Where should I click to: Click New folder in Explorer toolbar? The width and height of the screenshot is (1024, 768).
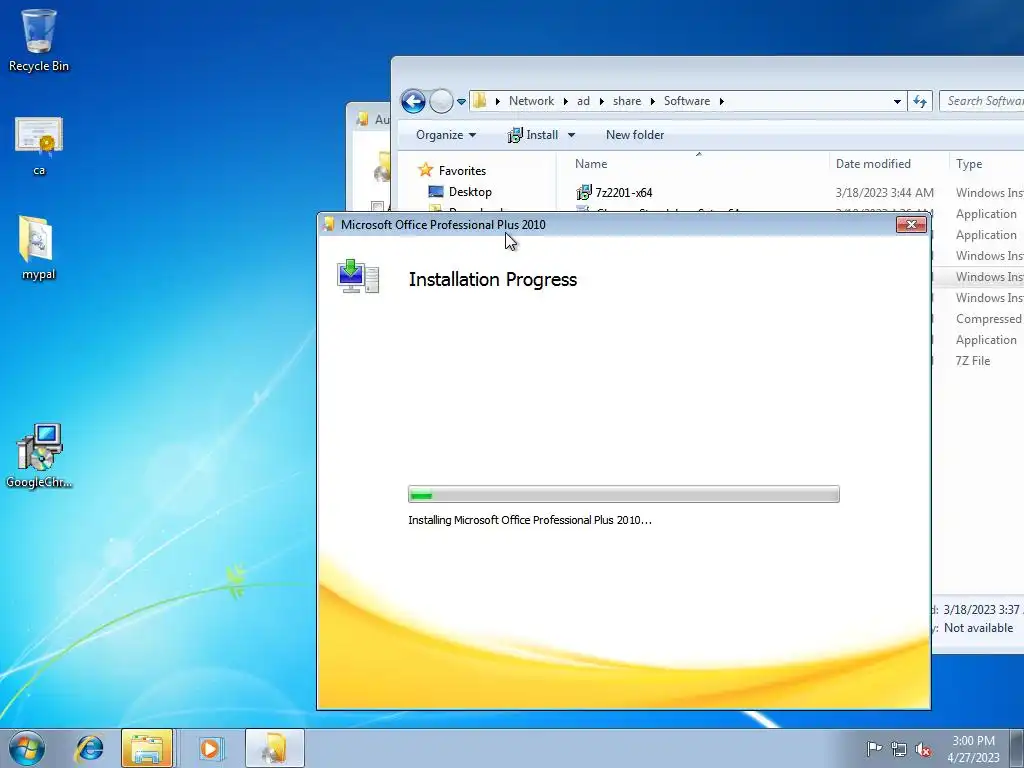[635, 135]
